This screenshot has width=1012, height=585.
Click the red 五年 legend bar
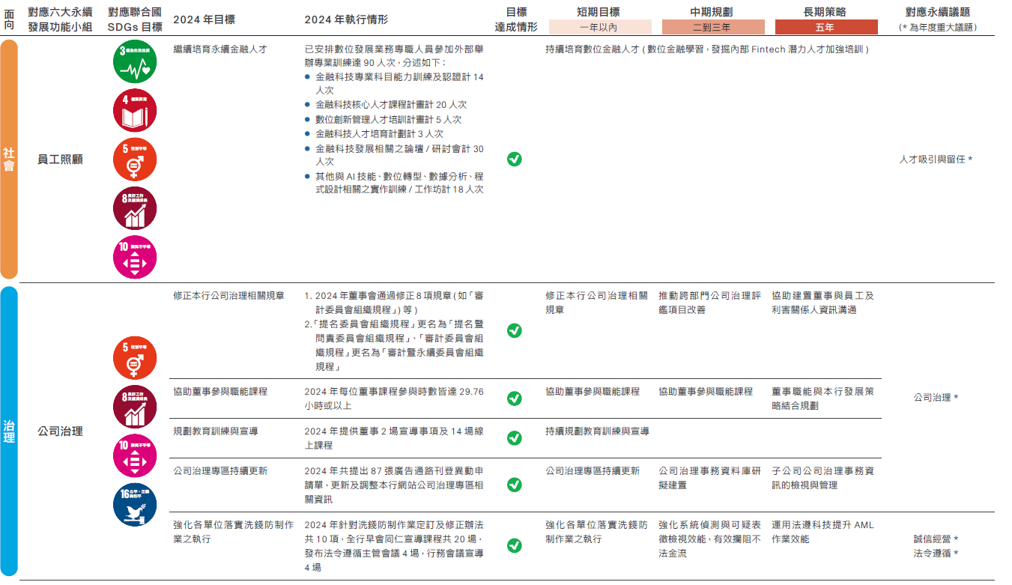[826, 27]
